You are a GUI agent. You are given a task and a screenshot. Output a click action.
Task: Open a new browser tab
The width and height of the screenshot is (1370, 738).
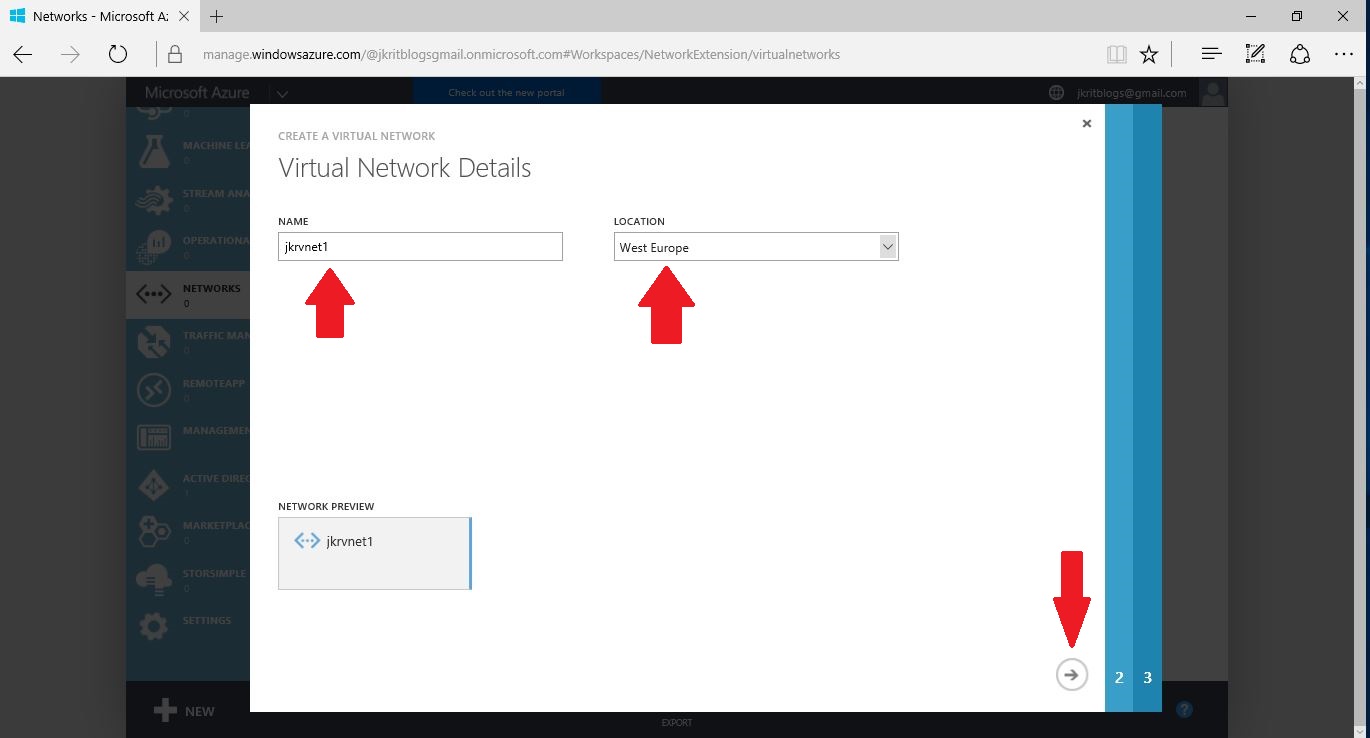coord(216,16)
